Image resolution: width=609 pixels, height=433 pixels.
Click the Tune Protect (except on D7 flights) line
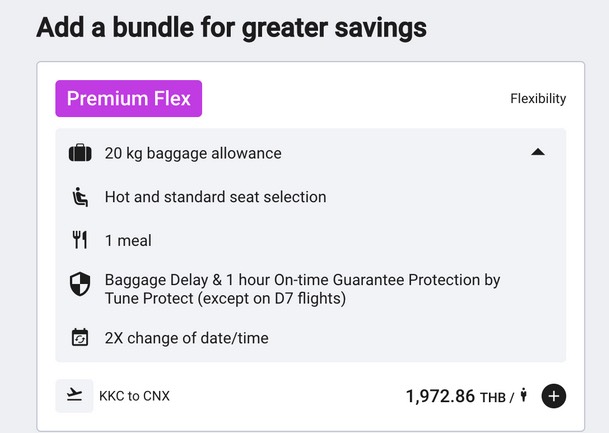pos(224,298)
